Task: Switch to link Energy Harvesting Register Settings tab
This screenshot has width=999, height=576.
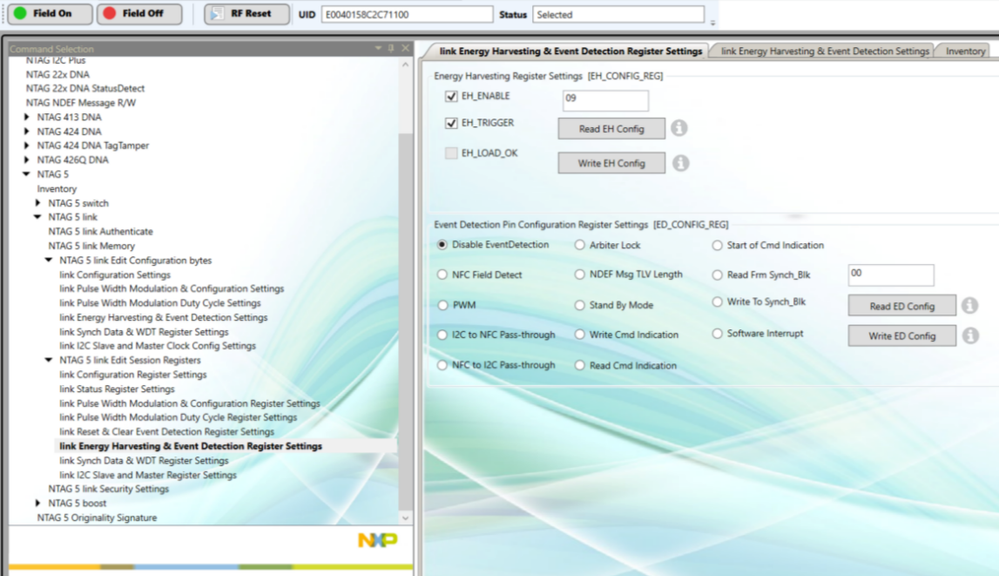Action: (570, 51)
